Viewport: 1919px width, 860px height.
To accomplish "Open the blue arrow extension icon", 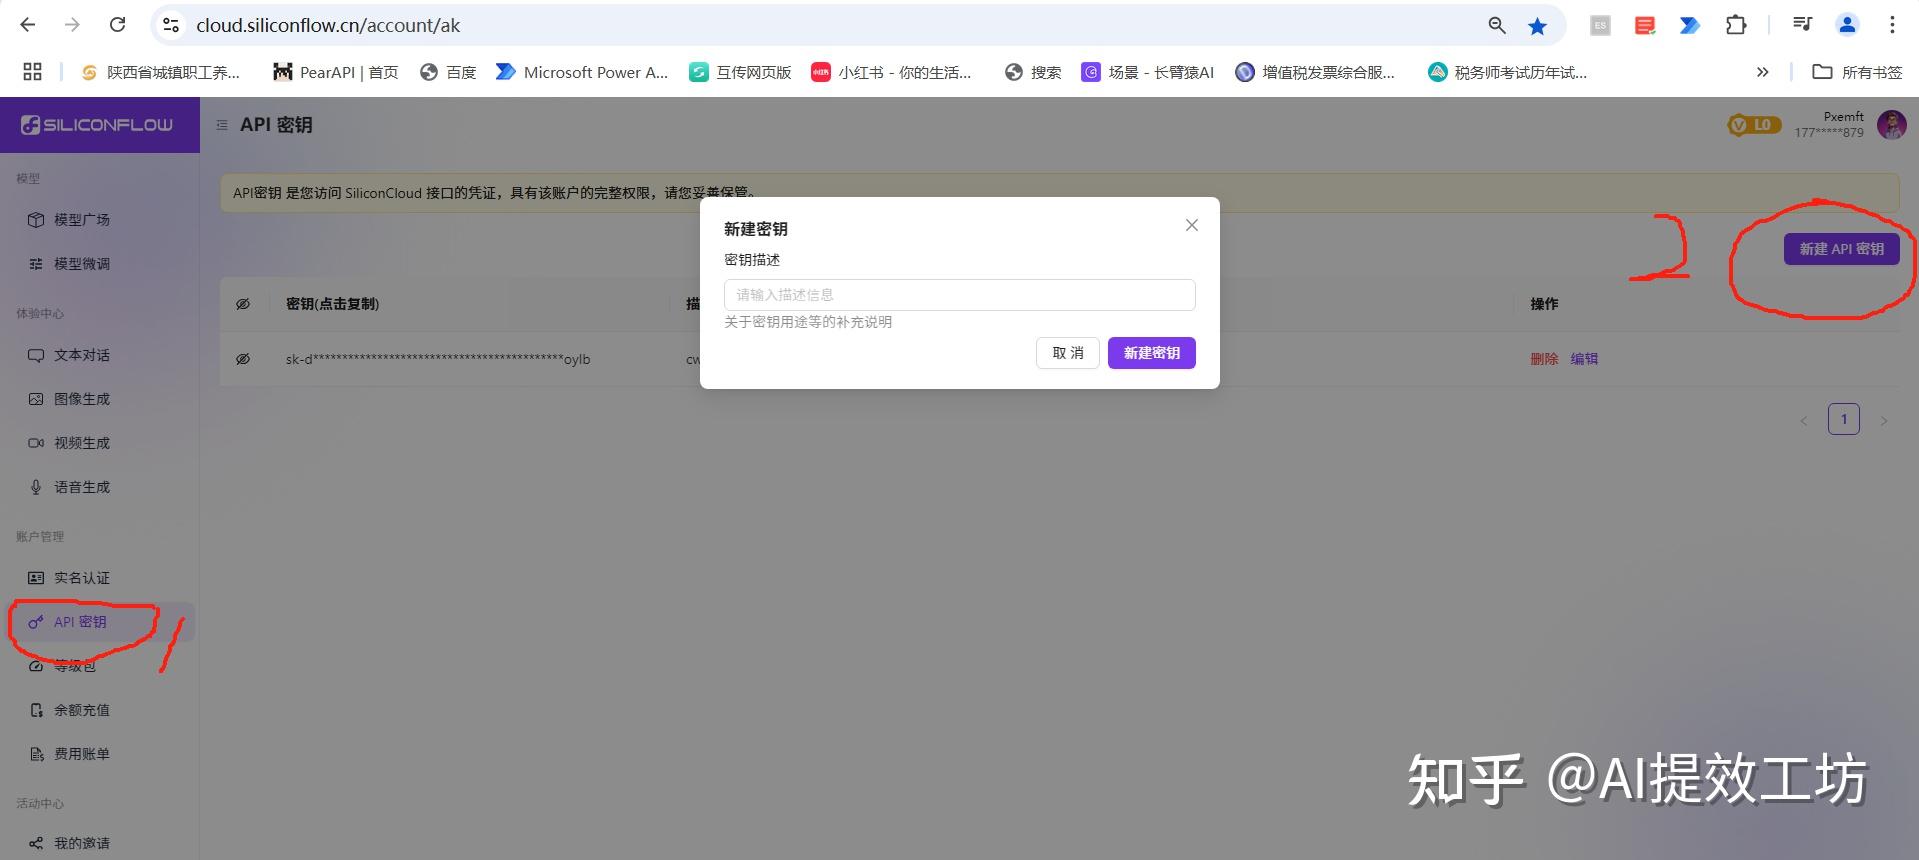I will tap(1689, 25).
